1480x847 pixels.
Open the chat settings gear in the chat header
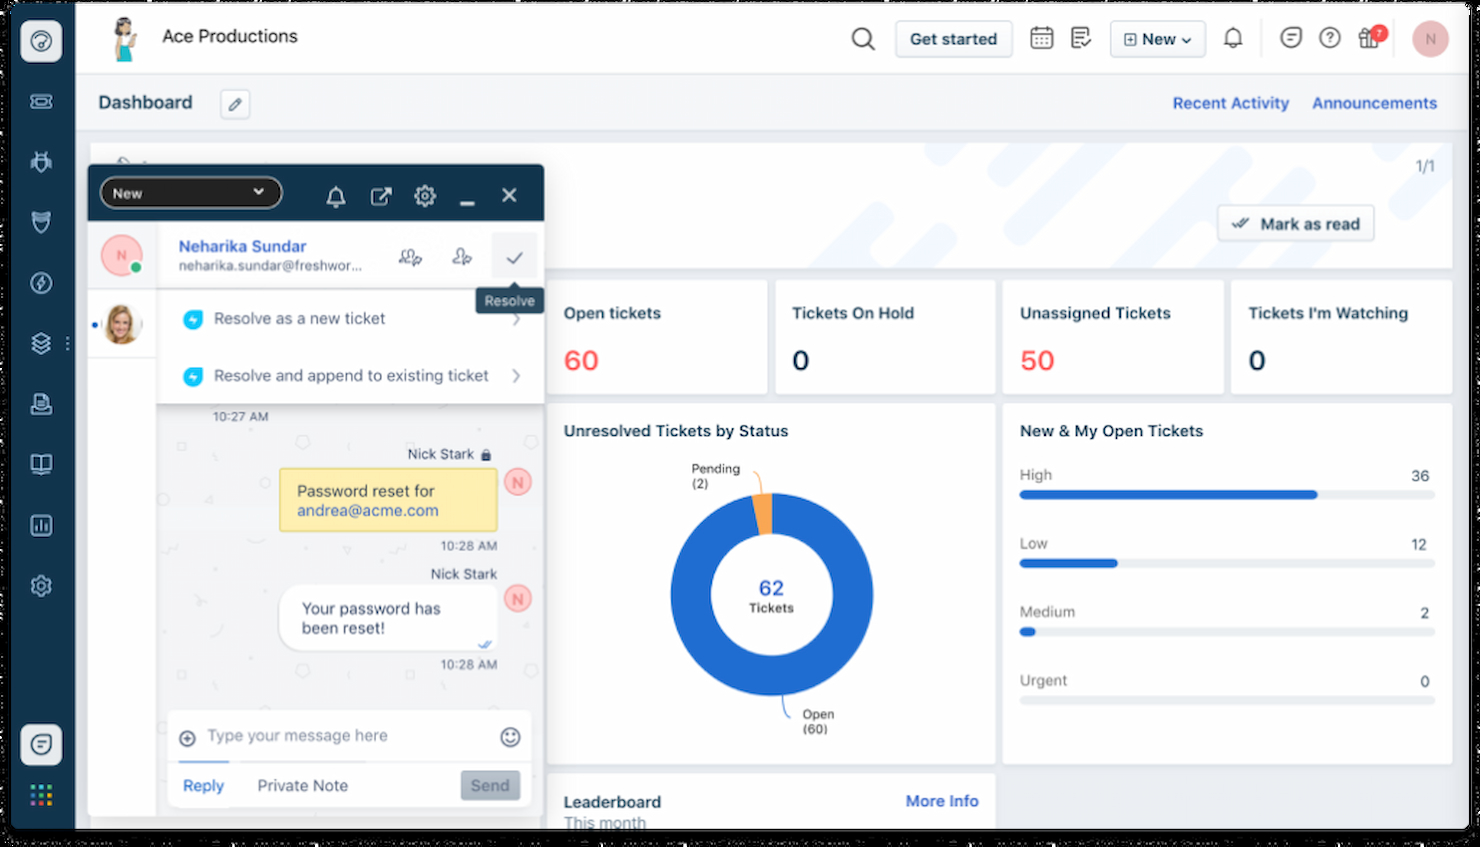click(x=424, y=196)
